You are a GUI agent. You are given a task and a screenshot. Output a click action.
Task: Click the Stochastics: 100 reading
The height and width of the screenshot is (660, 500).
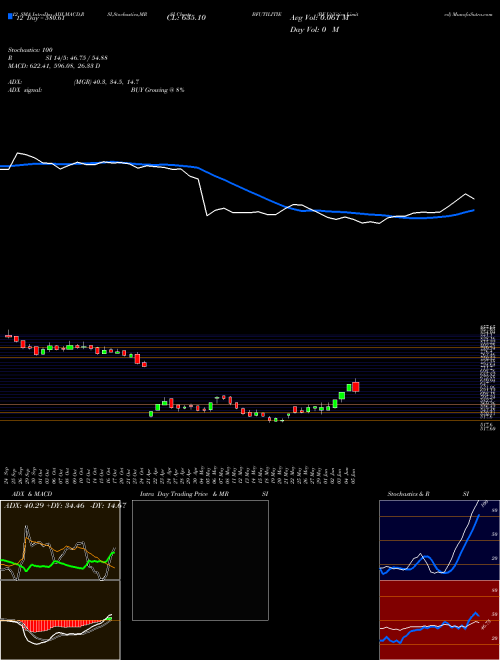point(29,50)
